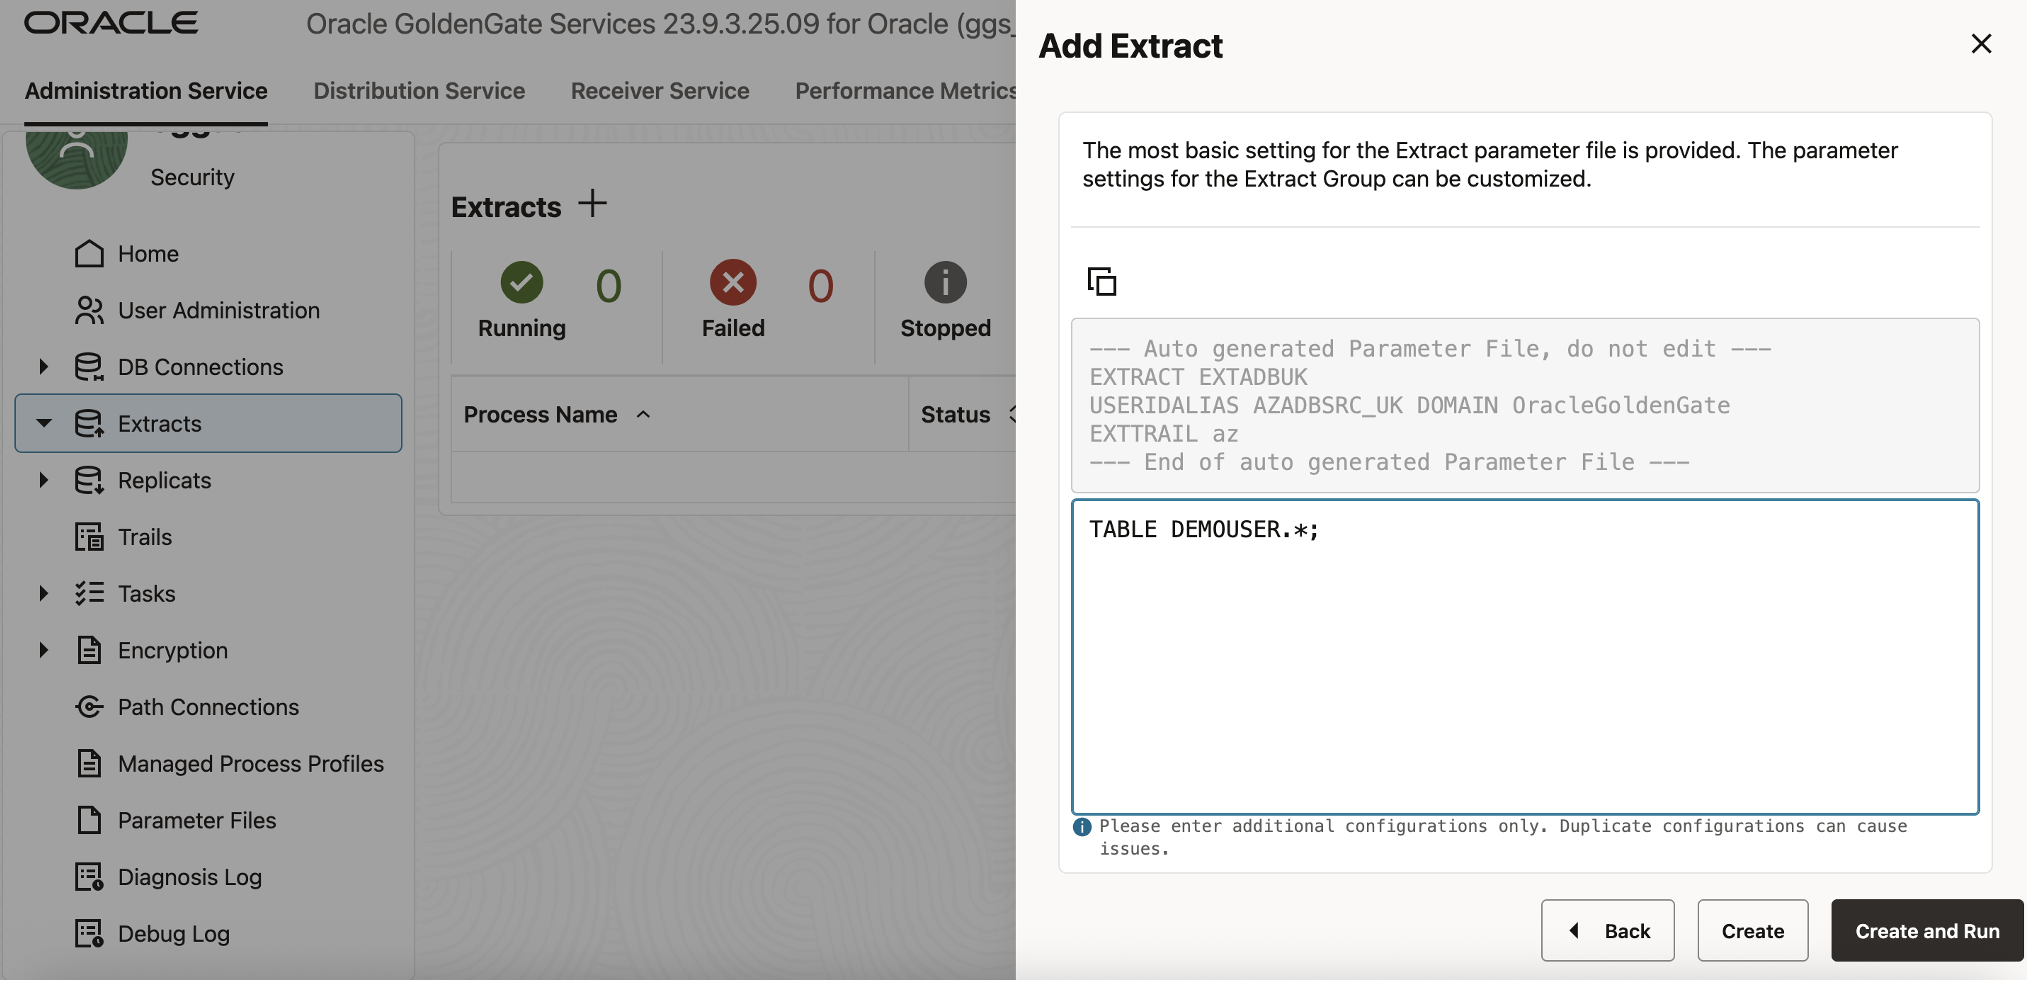Open Path Connections page
Viewport: 2028px width, 986px height.
point(208,707)
